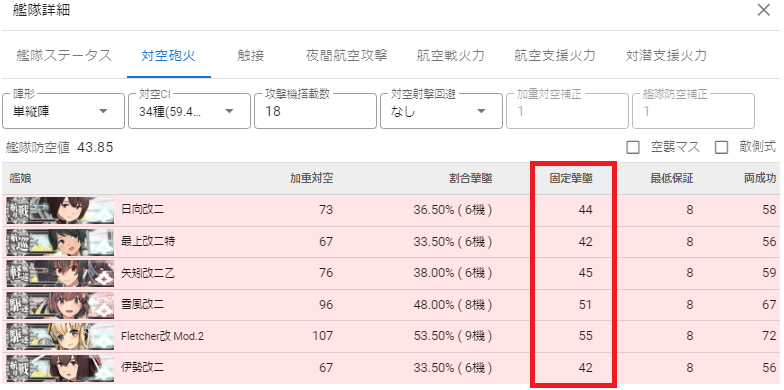Click the 雪風改二 ship banner image
This screenshot has width=784, height=390.
[x=60, y=305]
